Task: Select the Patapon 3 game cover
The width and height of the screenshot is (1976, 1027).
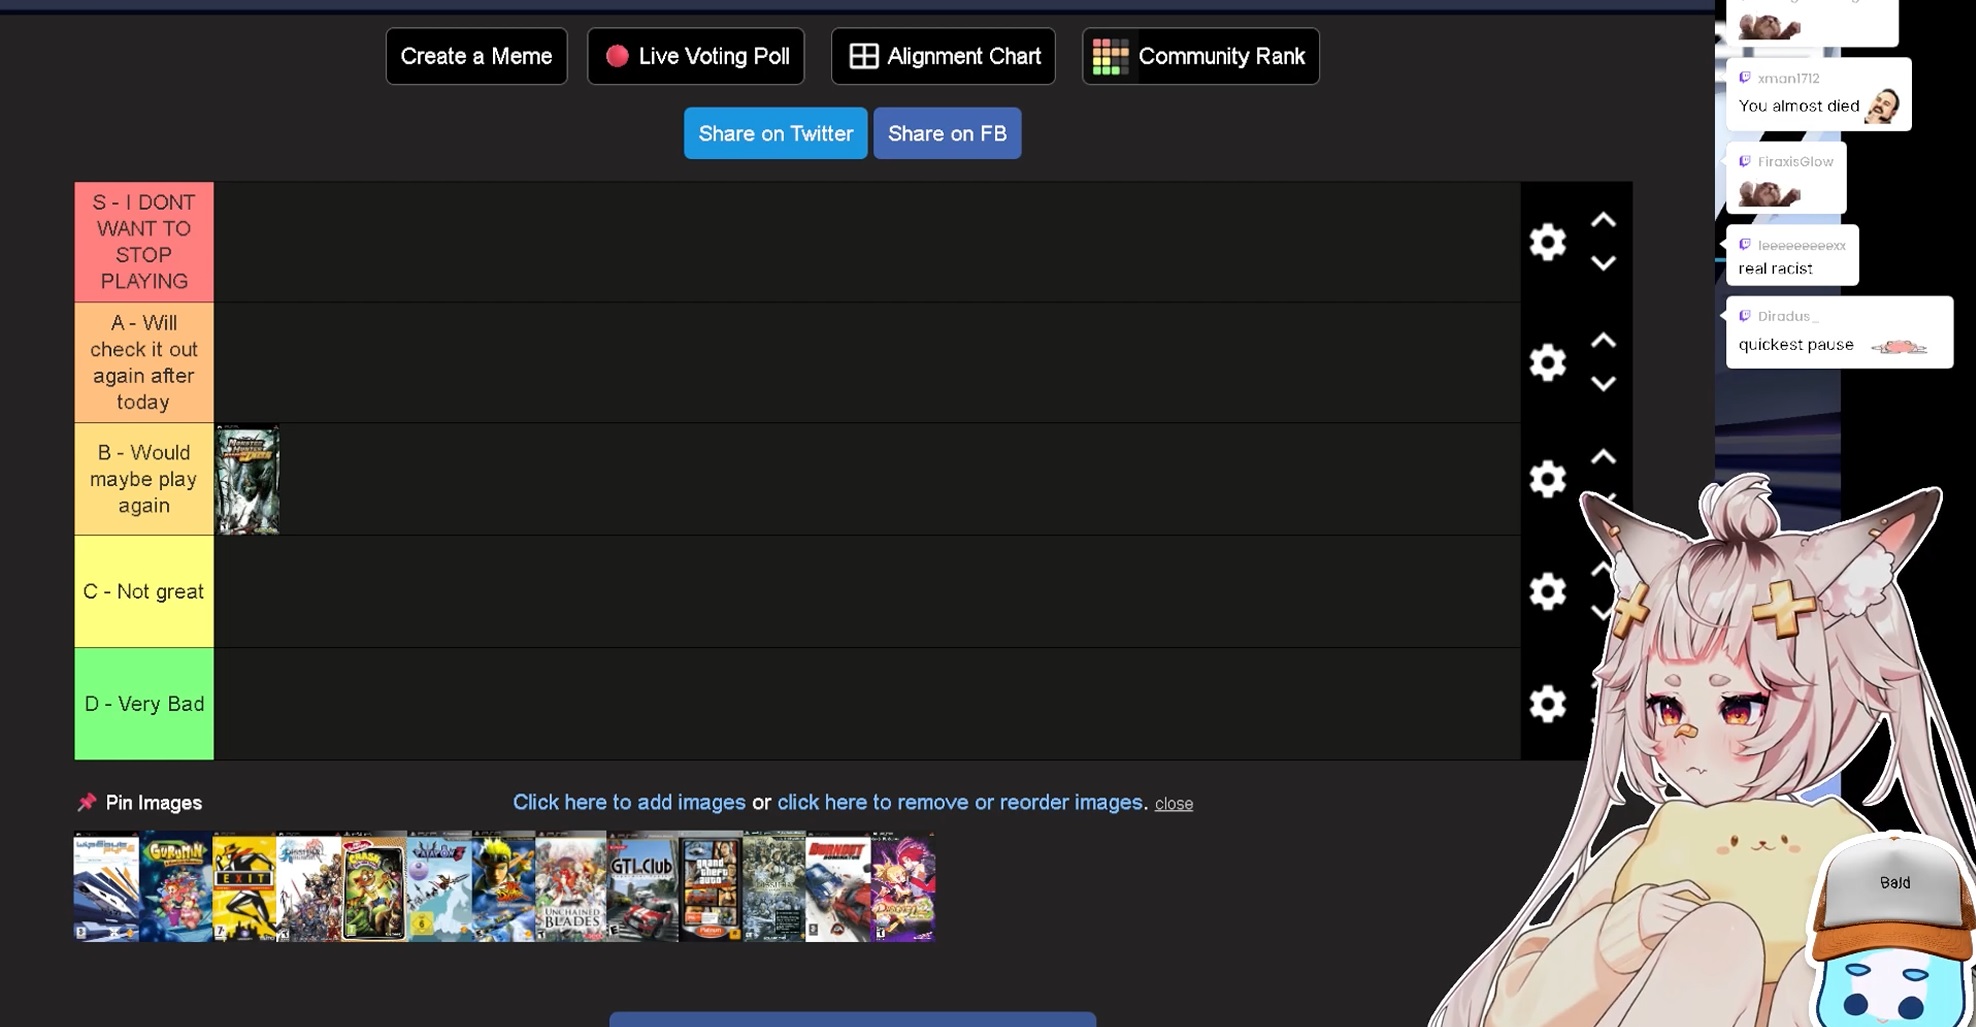Action: click(439, 887)
